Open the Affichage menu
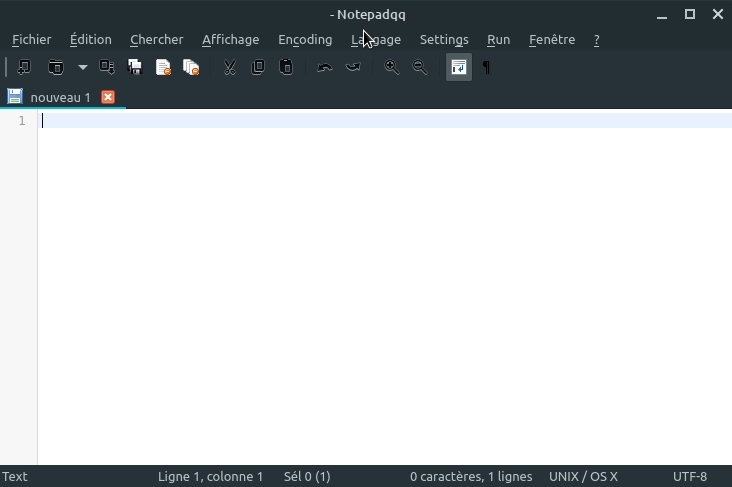Screen dimensions: 732x487 [231, 40]
